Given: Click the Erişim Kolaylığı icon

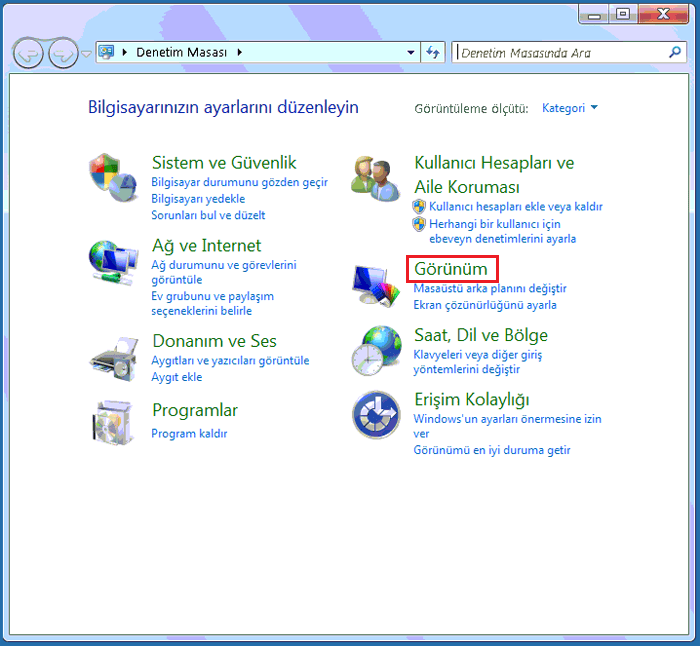Looking at the screenshot, I should coord(376,415).
